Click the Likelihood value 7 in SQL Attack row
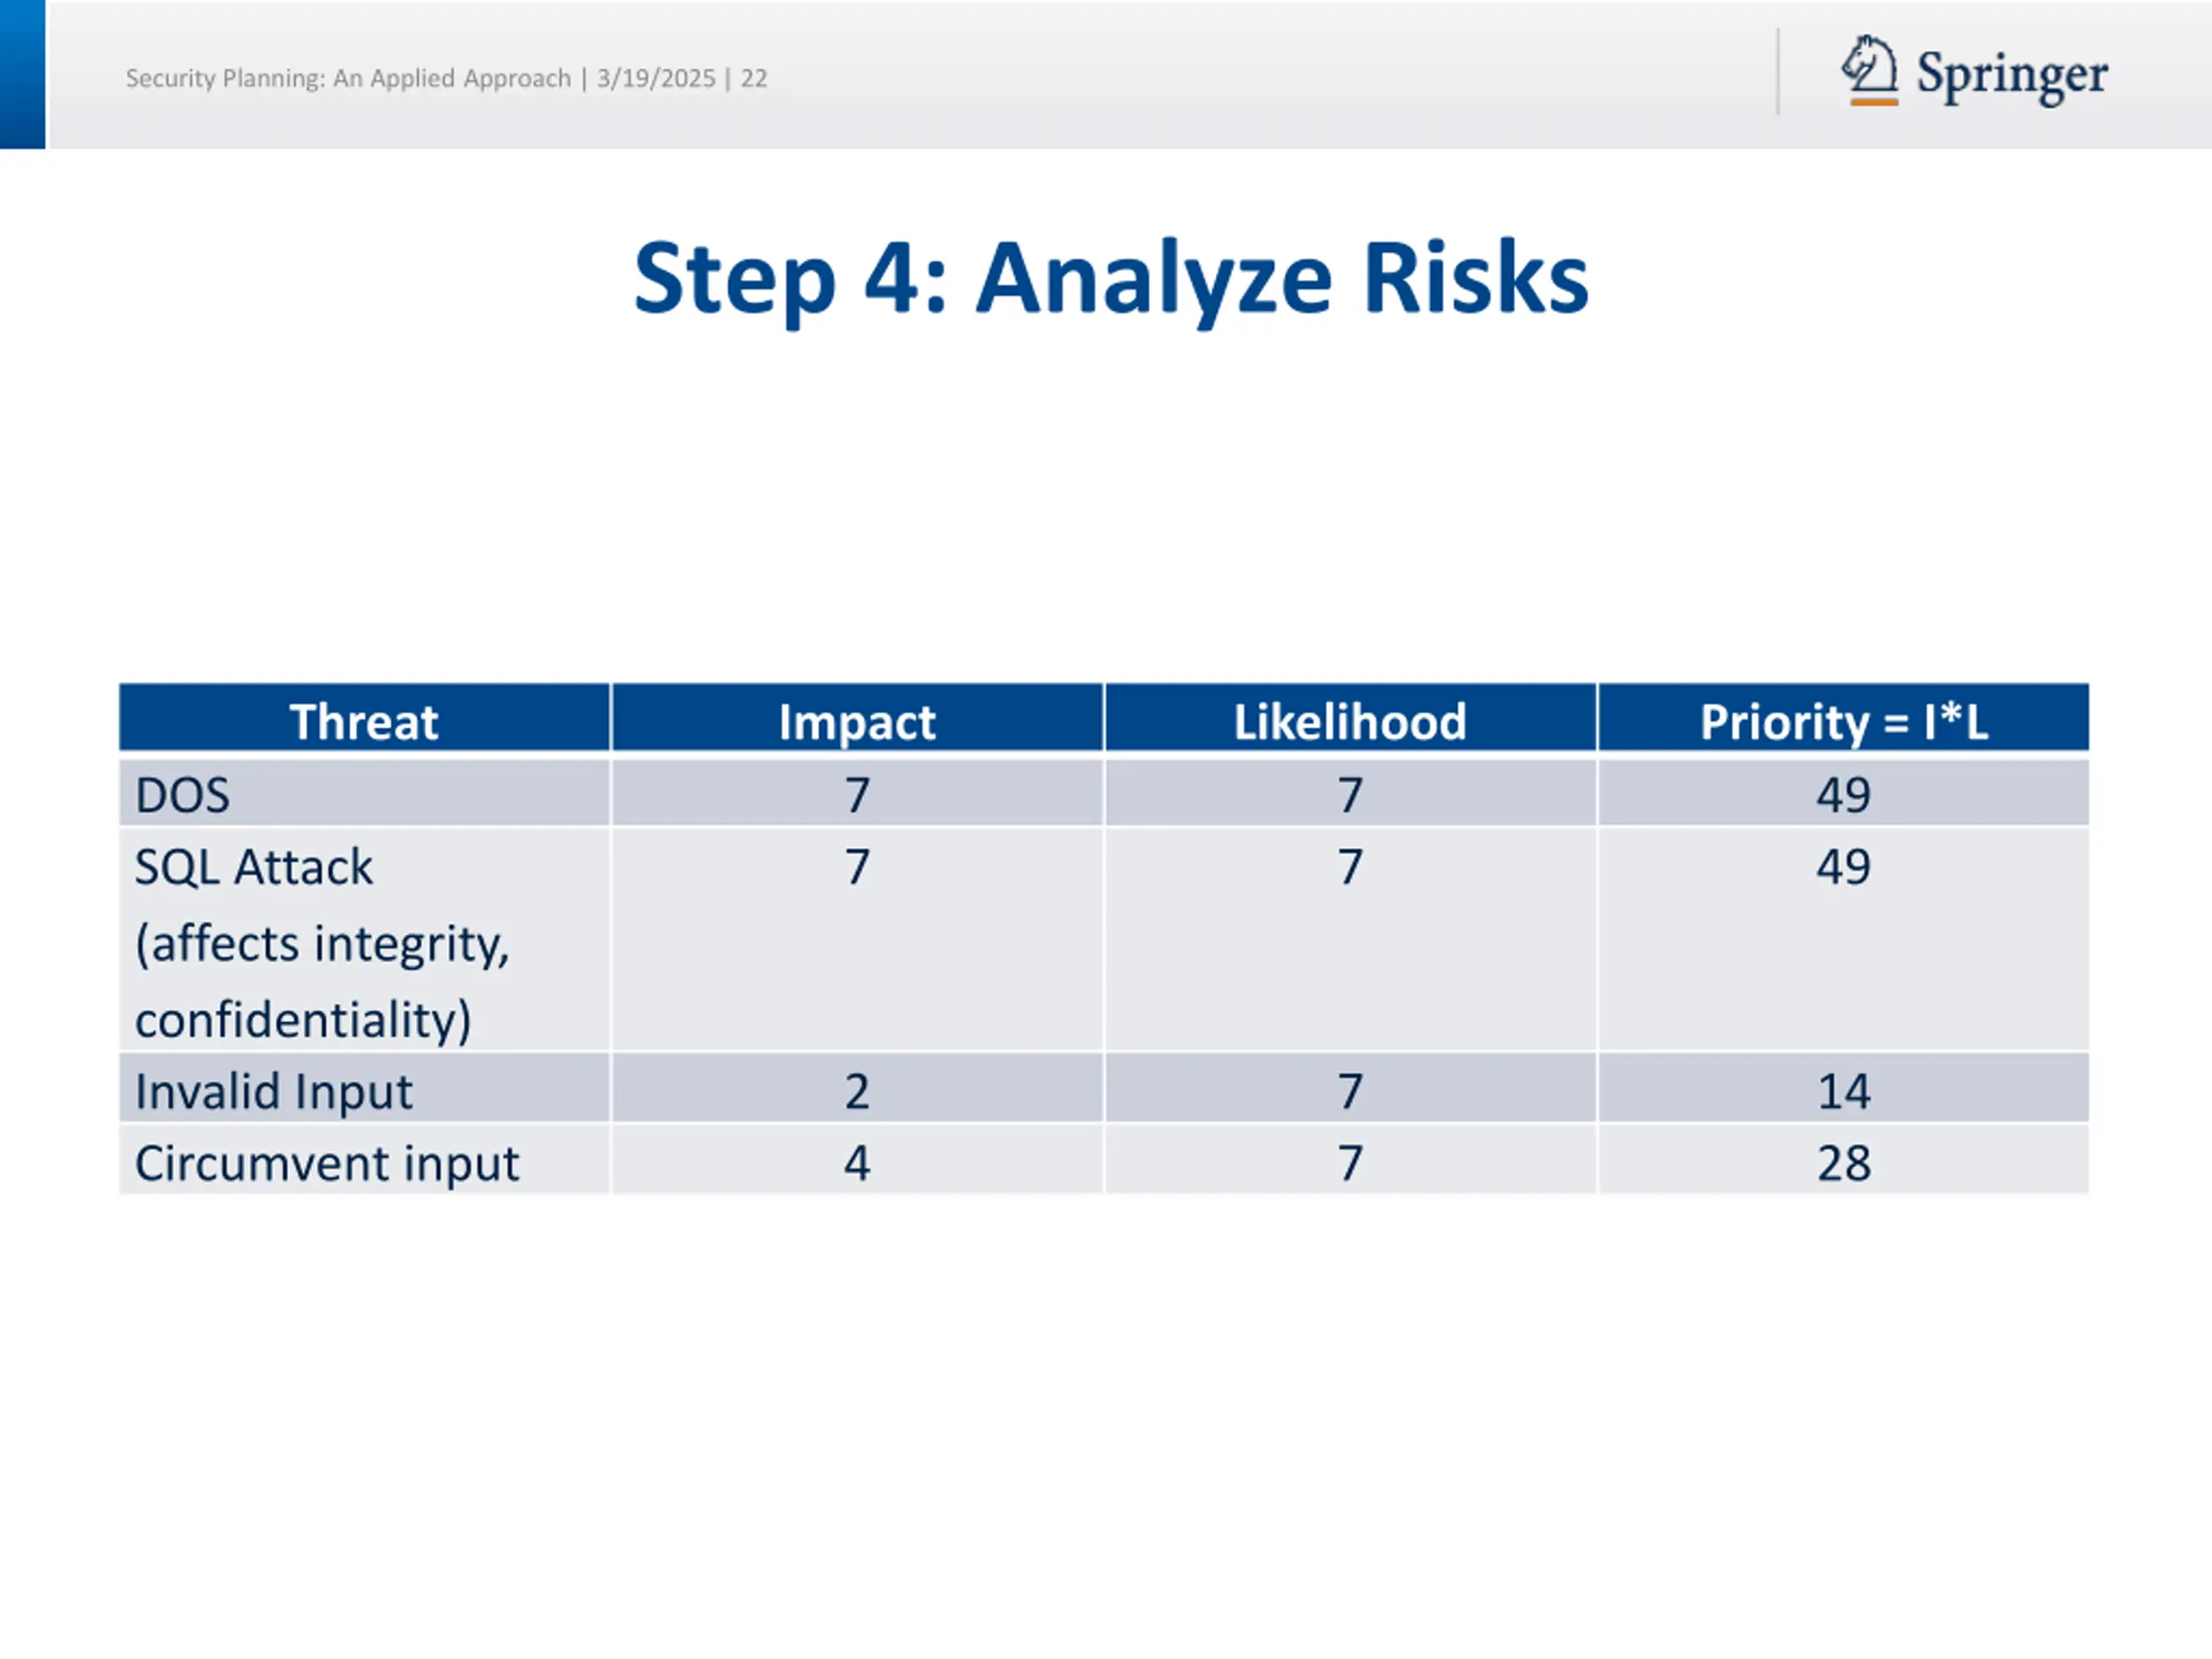 click(1350, 867)
